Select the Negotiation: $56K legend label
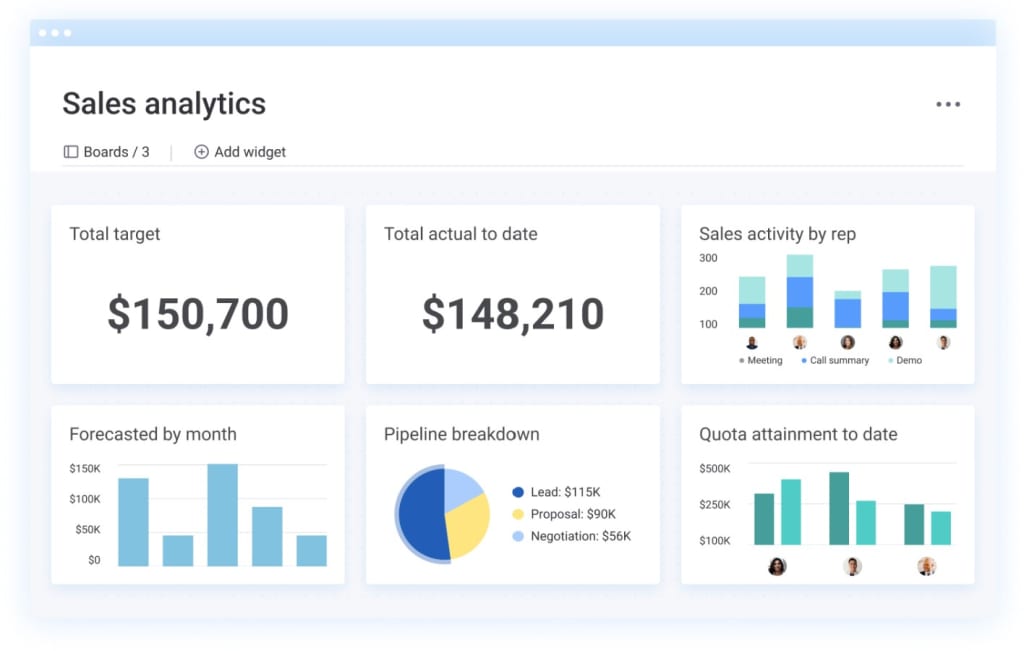The height and width of the screenshot is (651, 1024). click(x=581, y=537)
